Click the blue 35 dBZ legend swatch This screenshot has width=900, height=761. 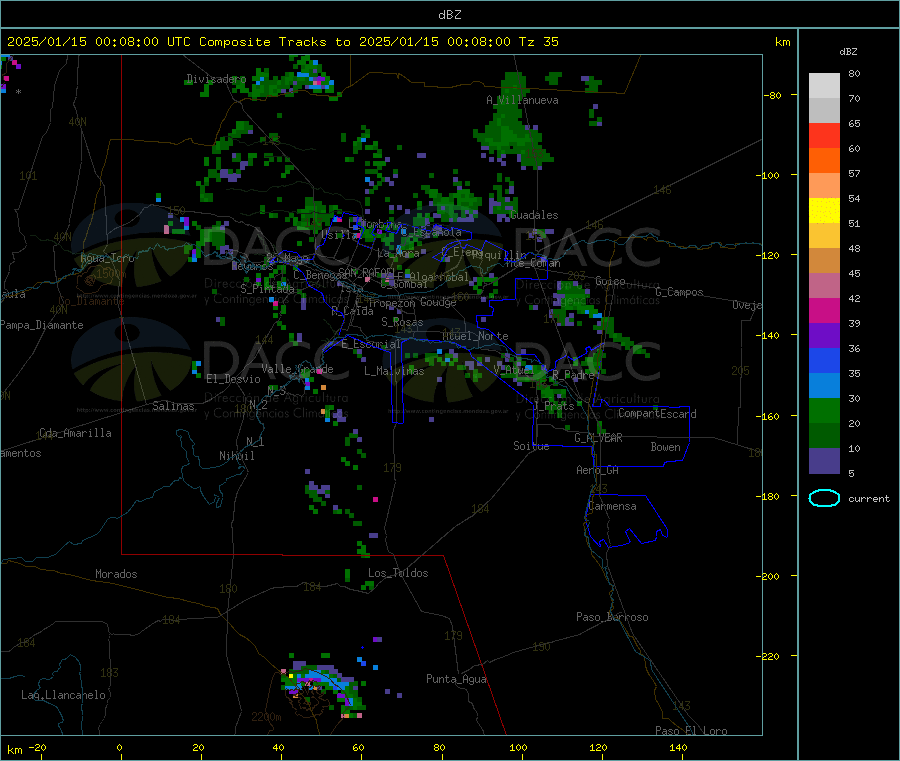tap(824, 360)
